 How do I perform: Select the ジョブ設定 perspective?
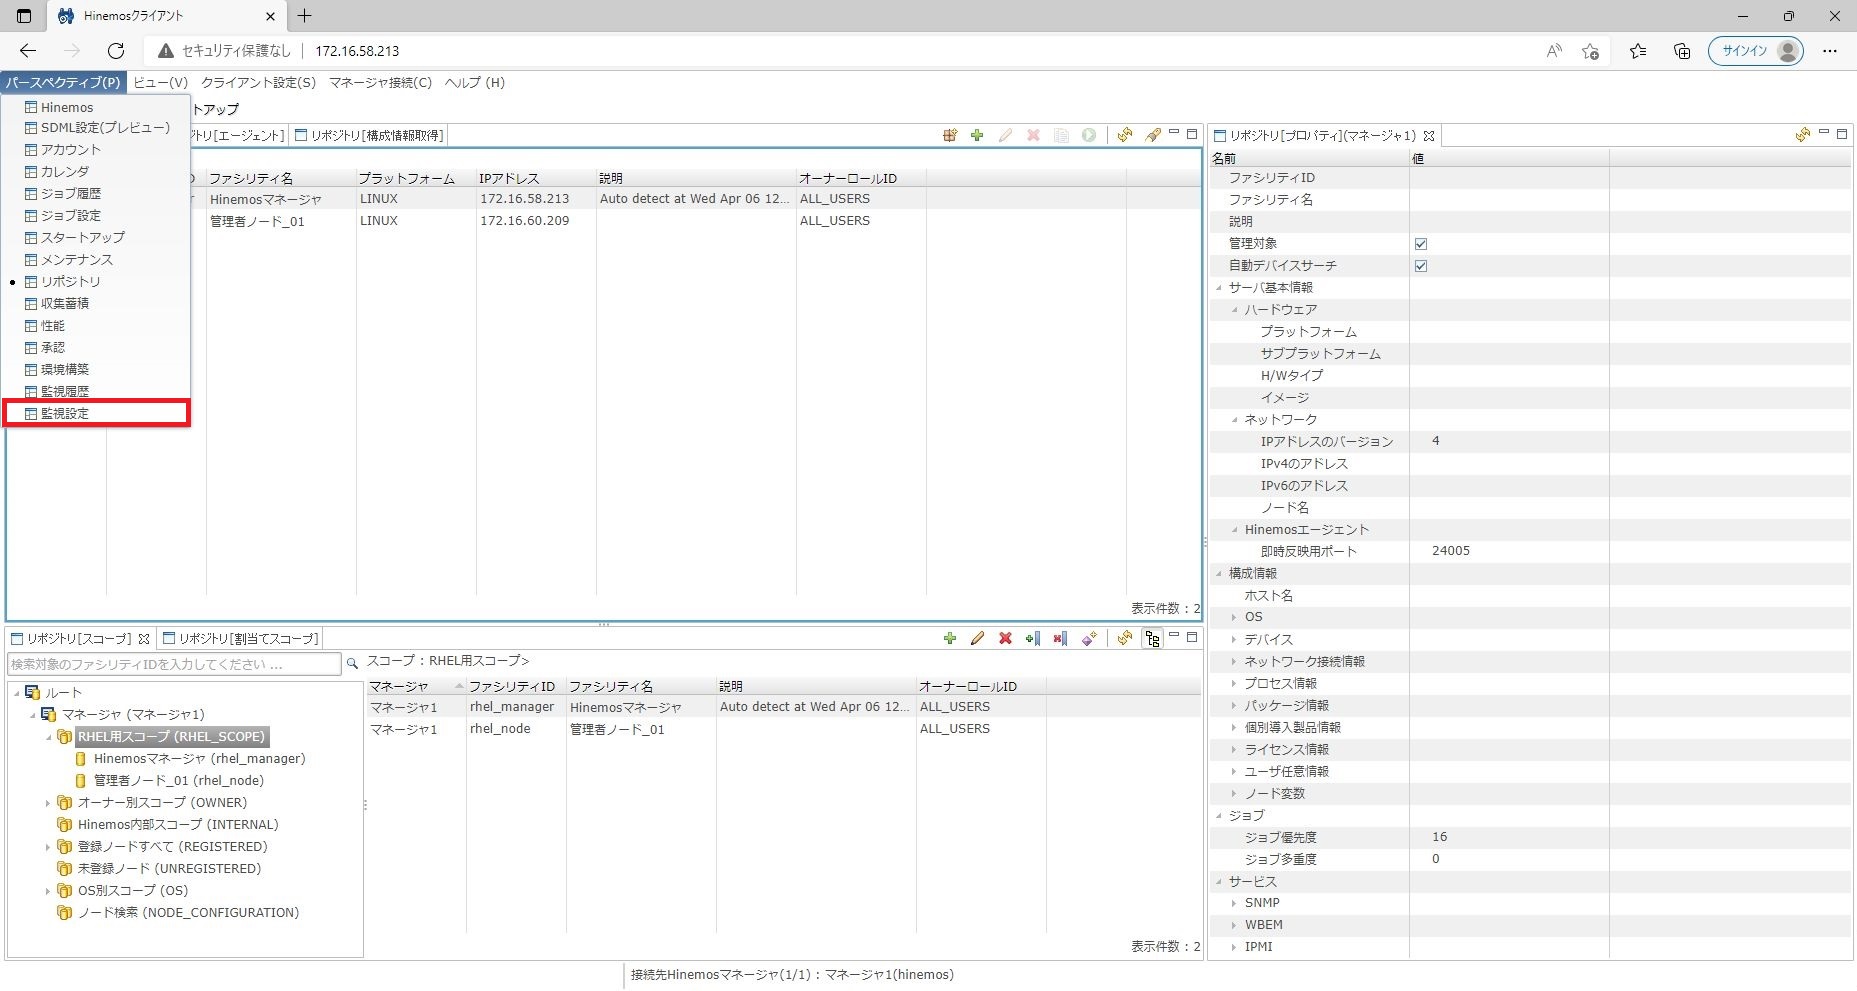tap(97, 215)
